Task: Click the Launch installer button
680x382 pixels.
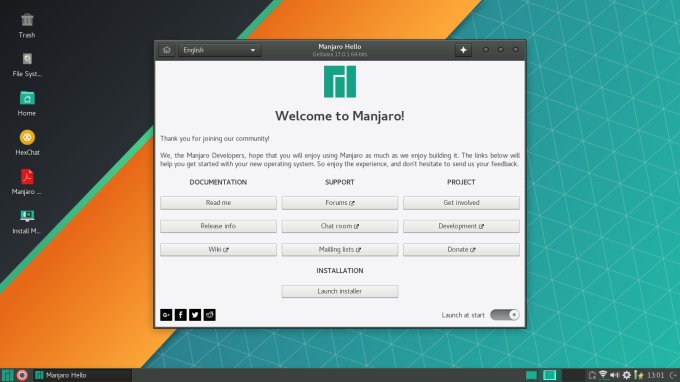Action: tap(340, 291)
